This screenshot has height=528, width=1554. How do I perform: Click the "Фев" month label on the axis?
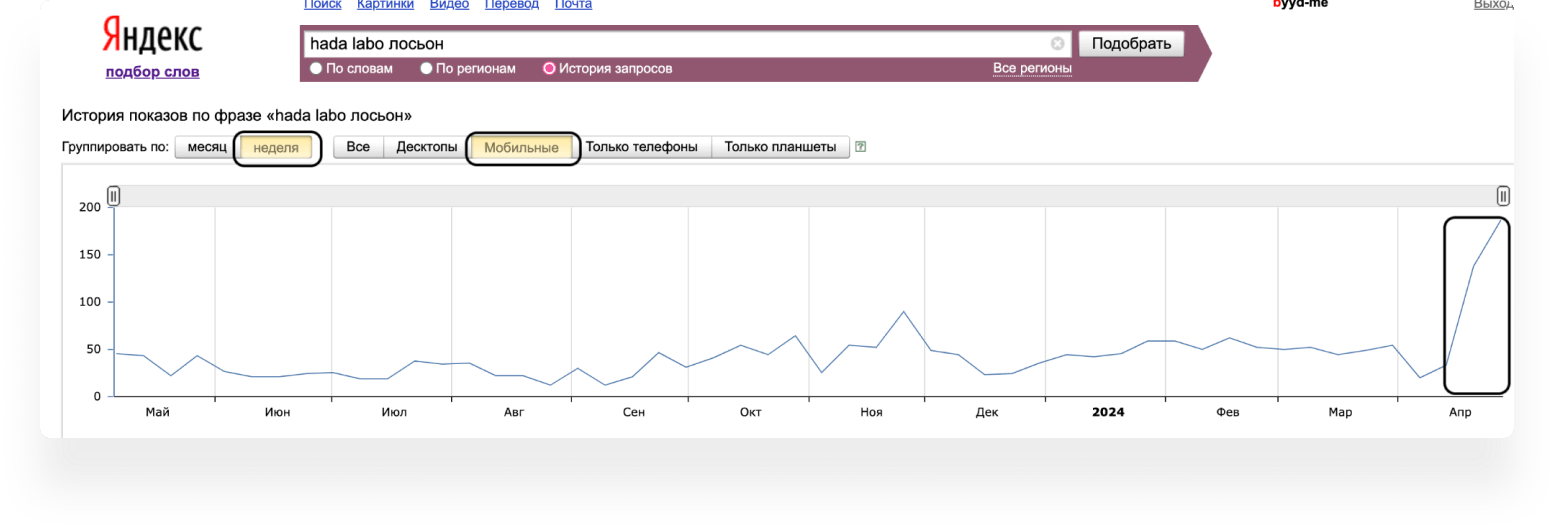click(x=1227, y=412)
